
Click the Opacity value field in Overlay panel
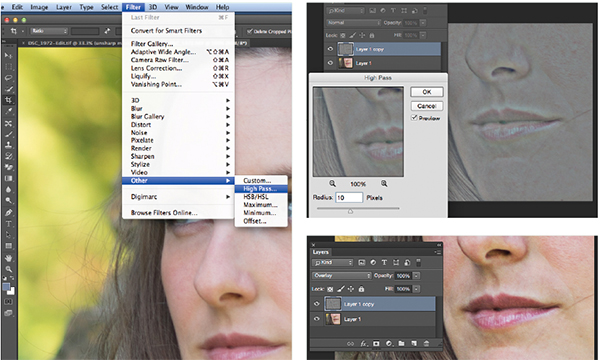point(403,275)
